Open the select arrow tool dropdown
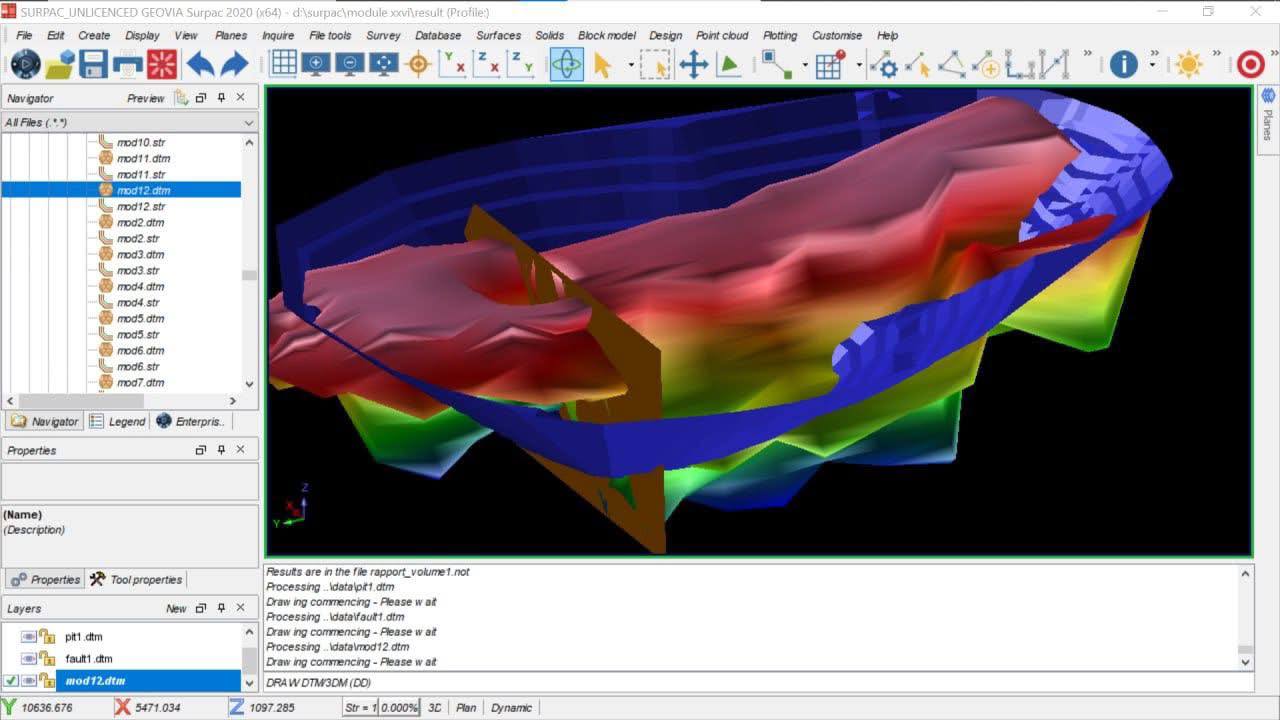The height and width of the screenshot is (720, 1280). (x=631, y=65)
